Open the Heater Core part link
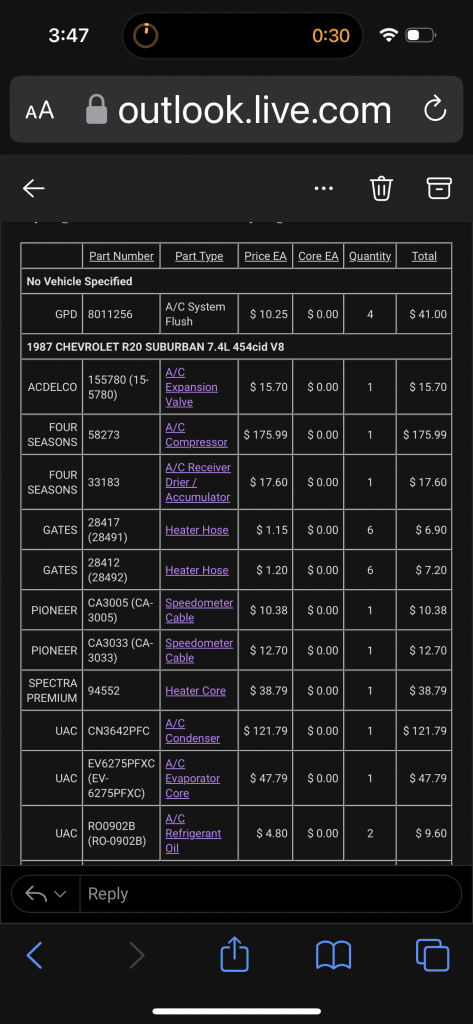 tap(195, 691)
